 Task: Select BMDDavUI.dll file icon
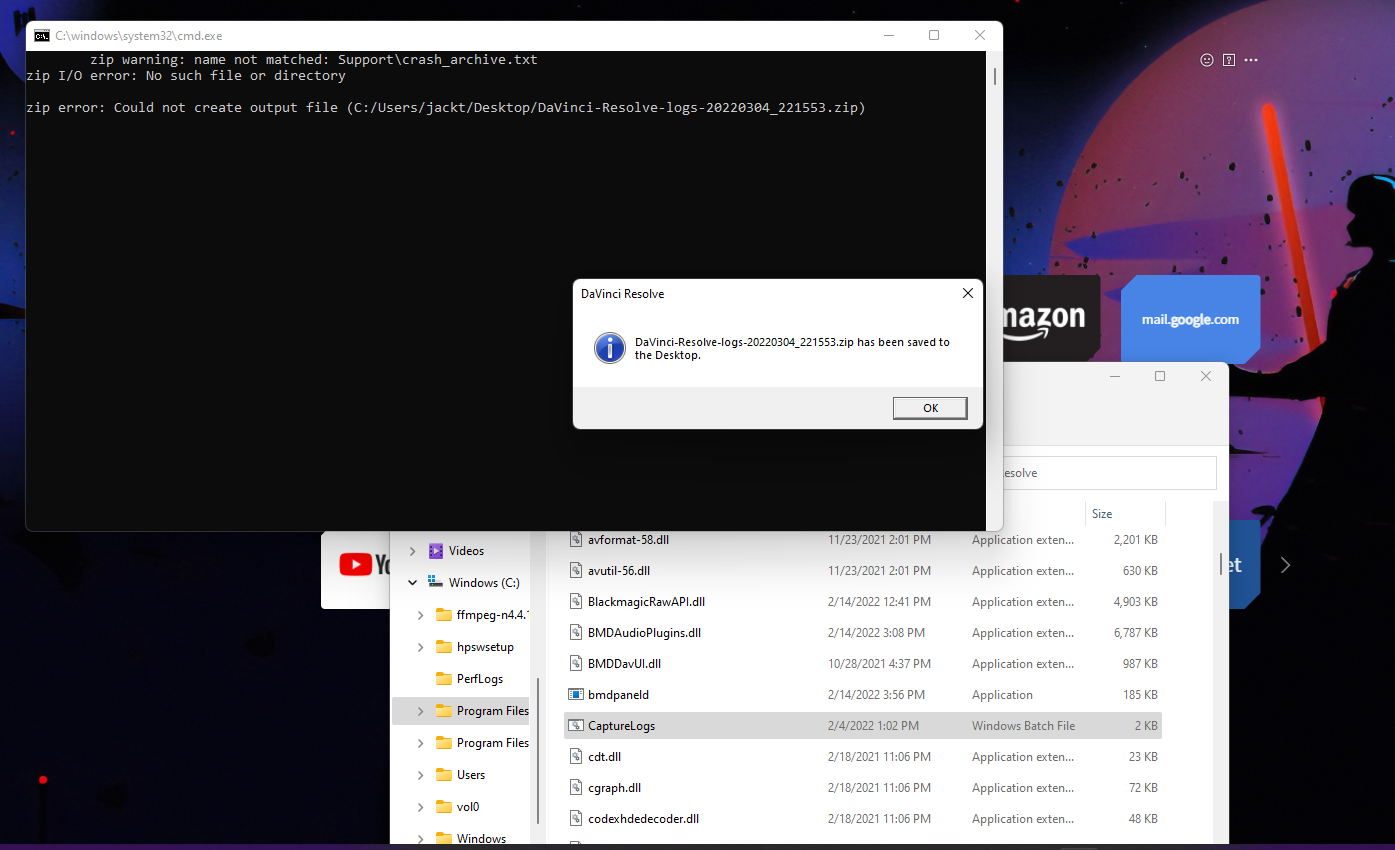coord(576,663)
